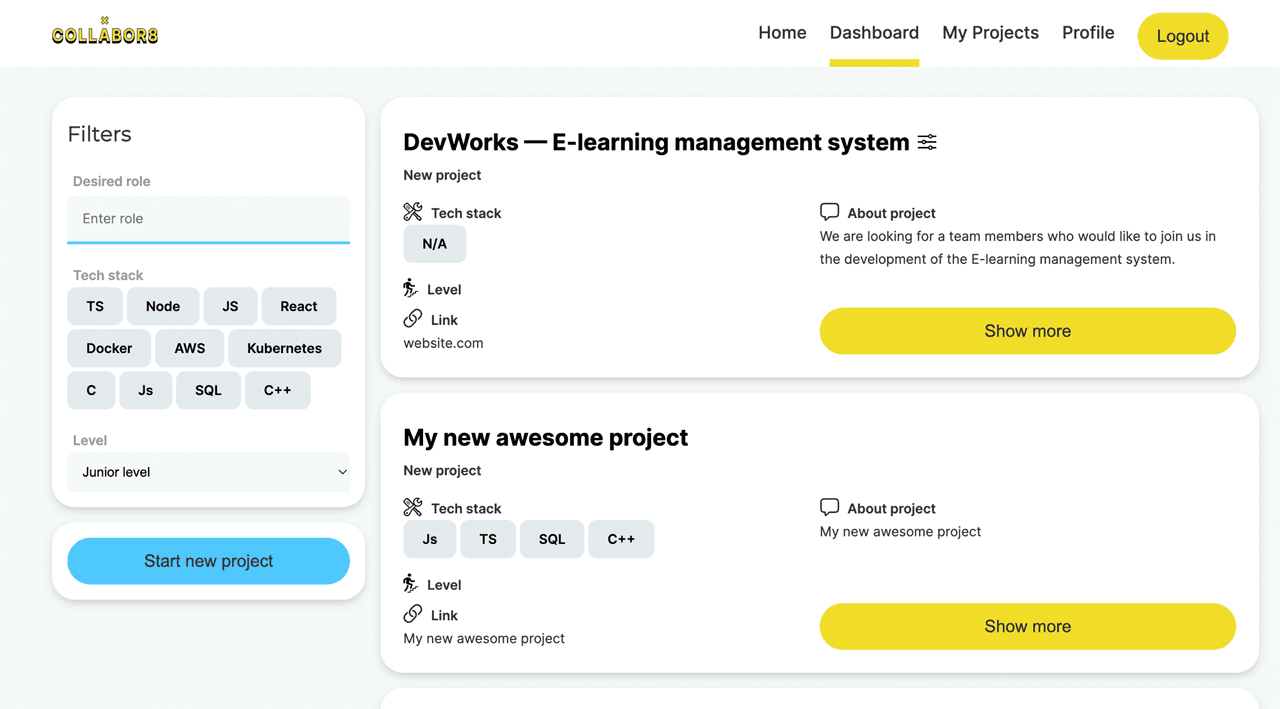Image resolution: width=1280 pixels, height=709 pixels.
Task: Go to the Home page
Action: click(782, 33)
